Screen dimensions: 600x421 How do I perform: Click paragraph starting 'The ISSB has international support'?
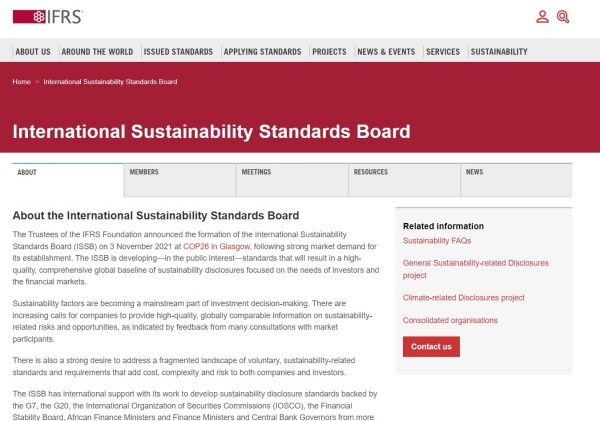click(x=195, y=405)
